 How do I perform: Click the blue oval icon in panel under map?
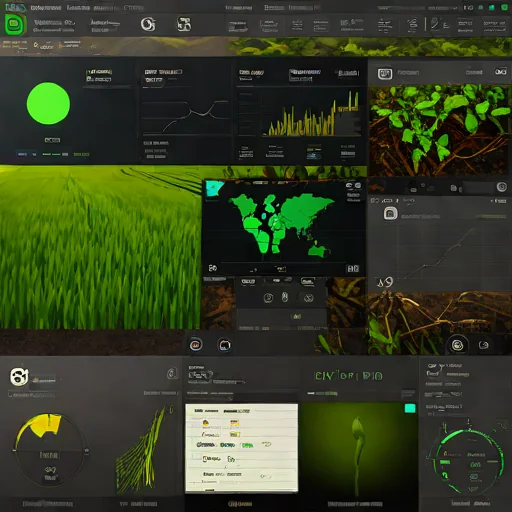(285, 297)
